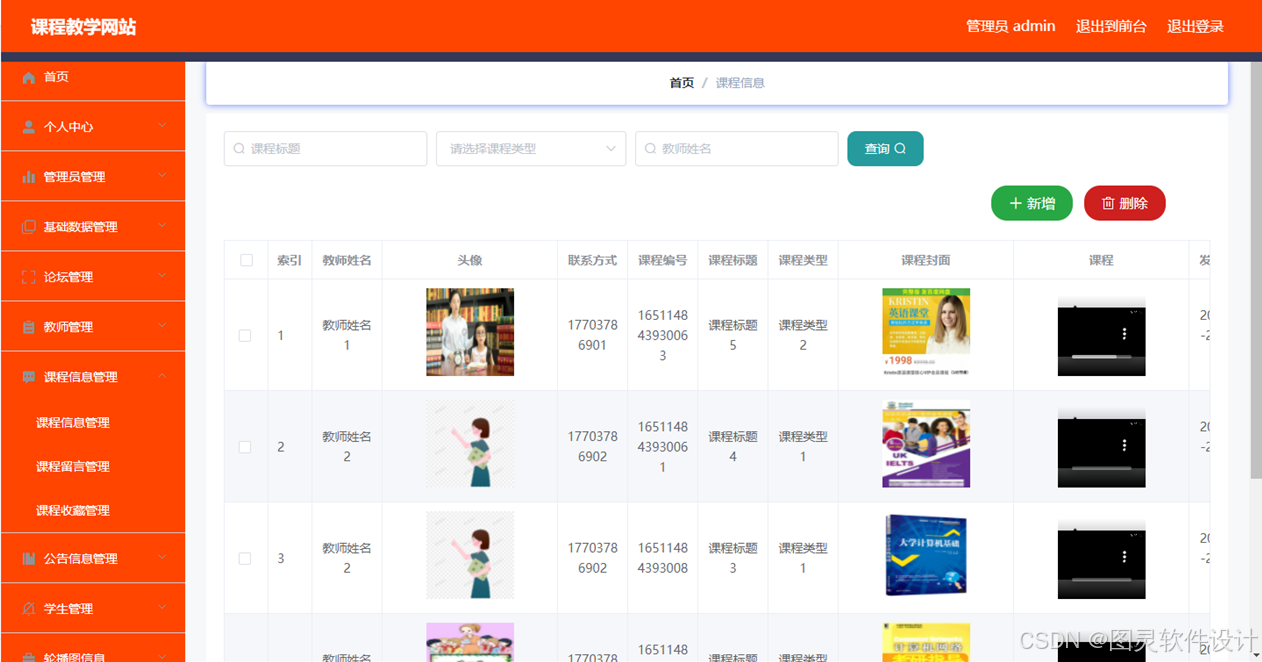
Task: Click the search icon in 教师姓名 field
Action: 650,149
